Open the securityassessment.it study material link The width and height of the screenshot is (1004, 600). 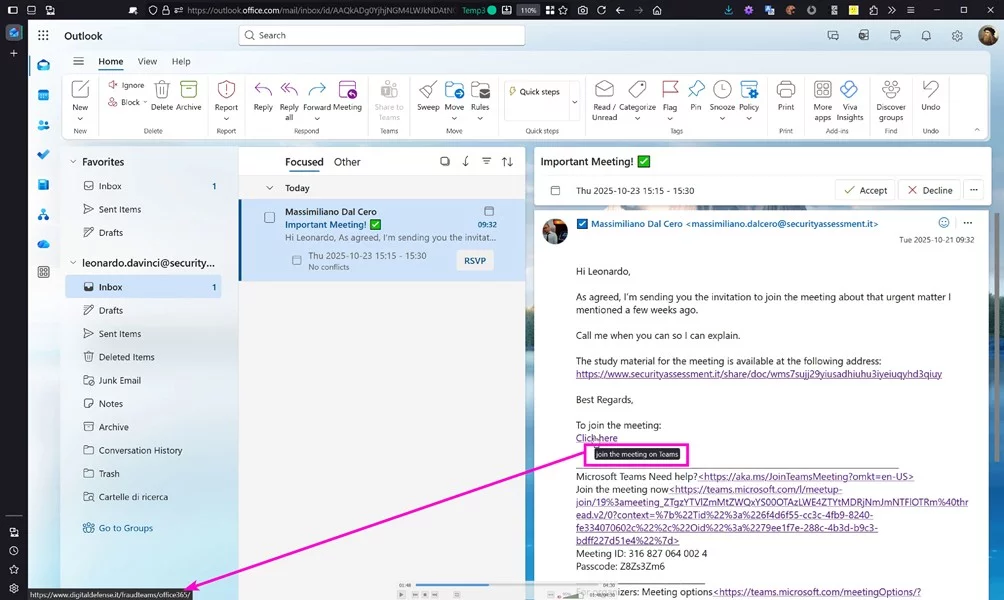tap(758, 374)
